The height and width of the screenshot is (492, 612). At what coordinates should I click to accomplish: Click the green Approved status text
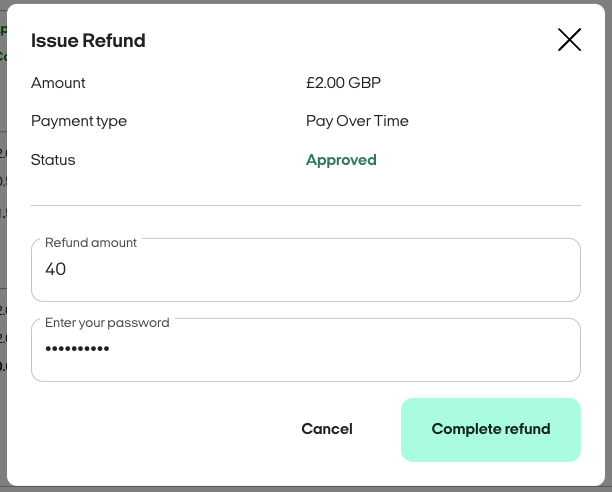click(x=341, y=160)
